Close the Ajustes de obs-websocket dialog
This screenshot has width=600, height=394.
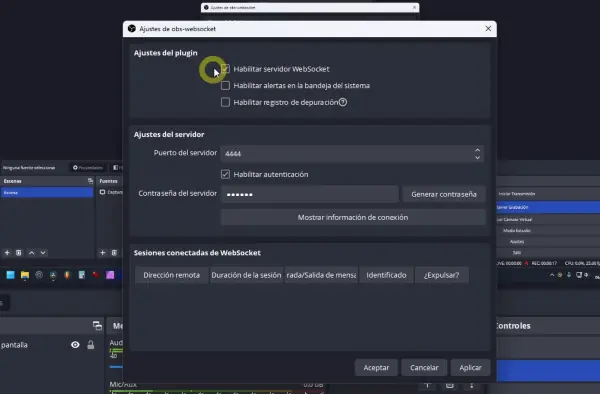[488, 29]
